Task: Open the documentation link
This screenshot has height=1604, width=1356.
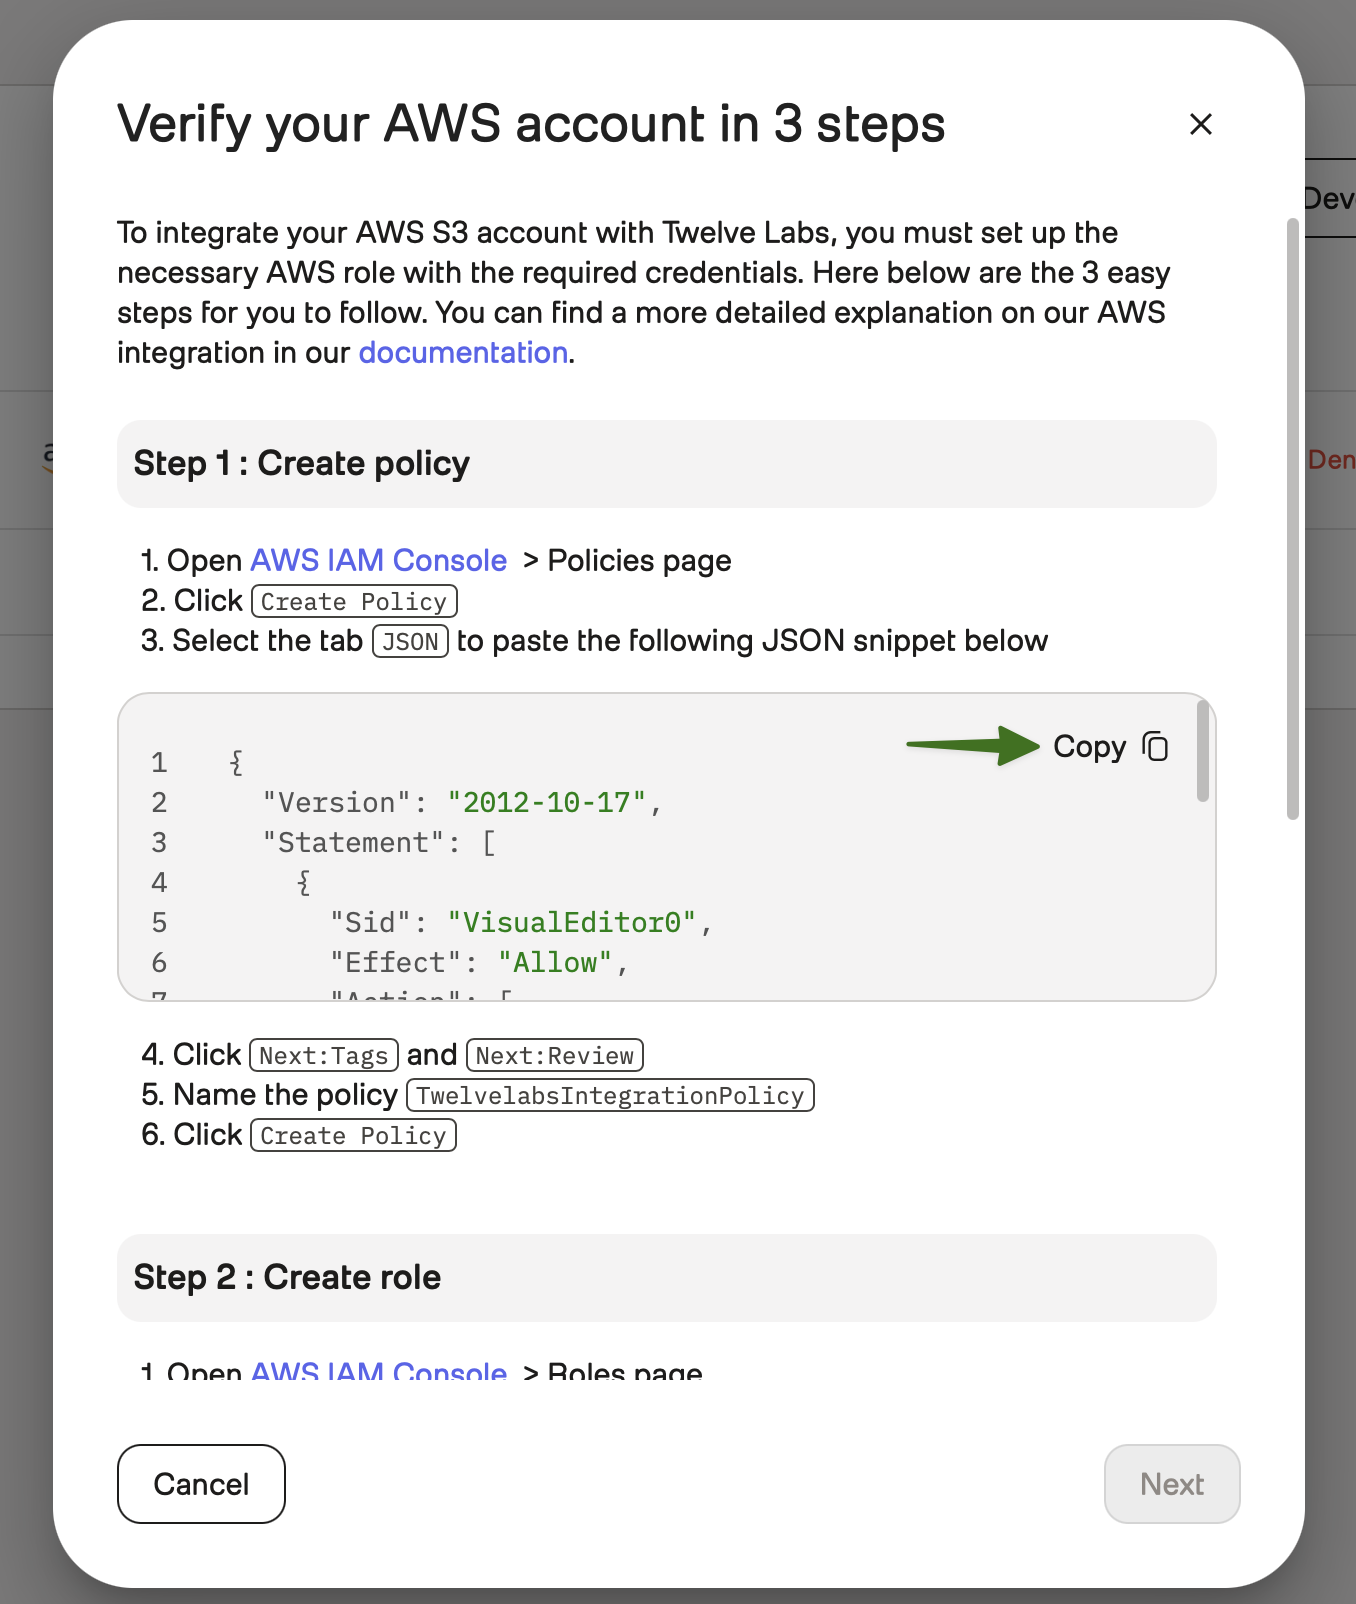Action: tap(463, 353)
